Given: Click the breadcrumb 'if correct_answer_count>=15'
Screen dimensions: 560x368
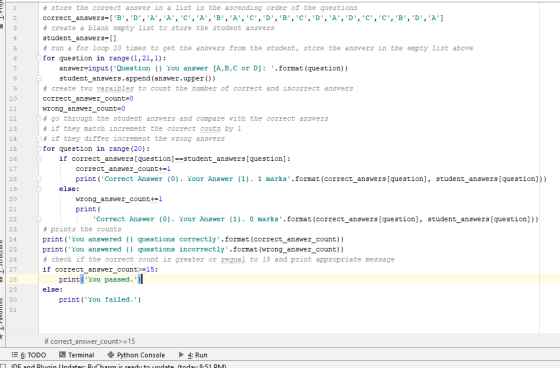Looking at the screenshot, I should pos(90,341).
